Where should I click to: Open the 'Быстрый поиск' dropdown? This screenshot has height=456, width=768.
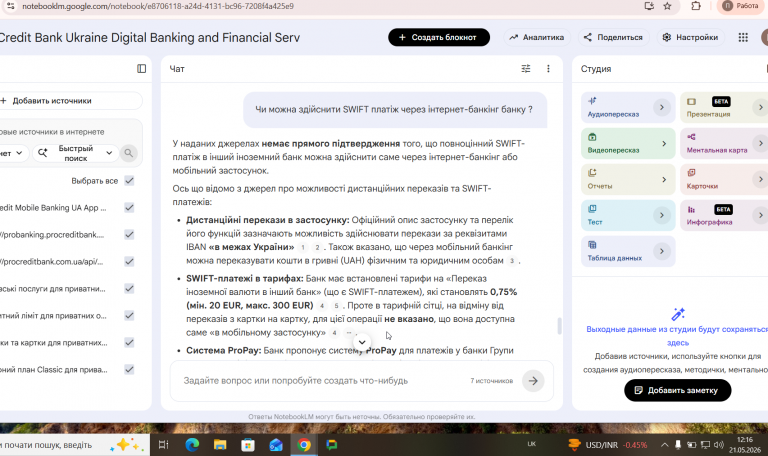76,153
